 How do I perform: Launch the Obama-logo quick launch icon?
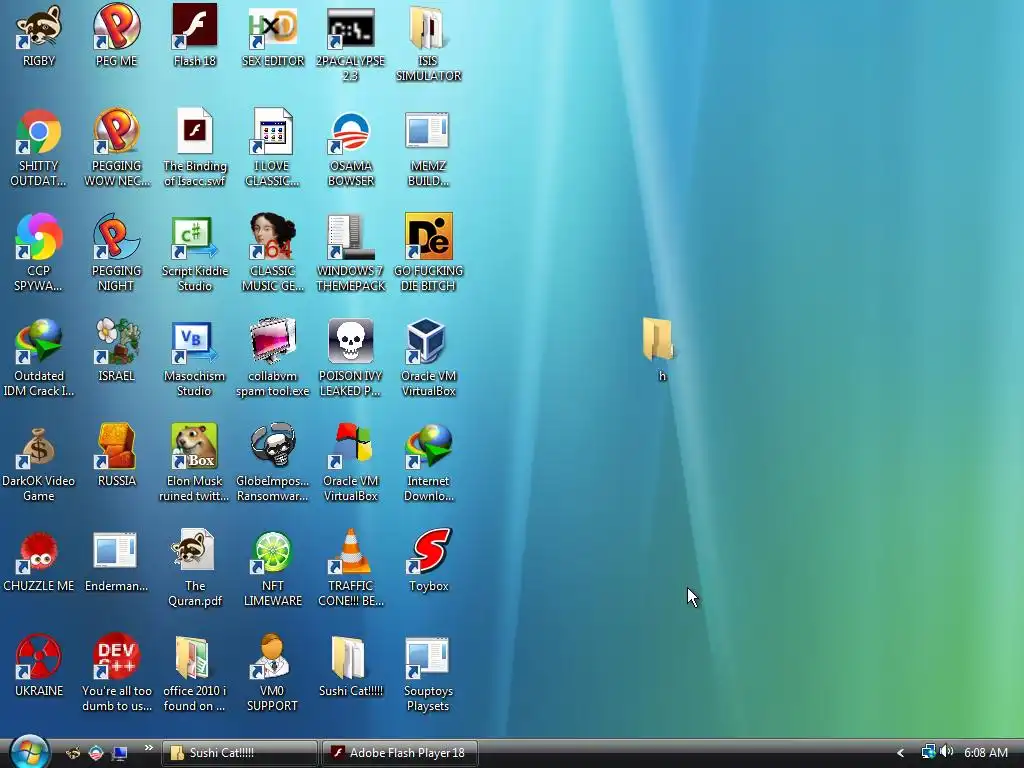pos(96,753)
